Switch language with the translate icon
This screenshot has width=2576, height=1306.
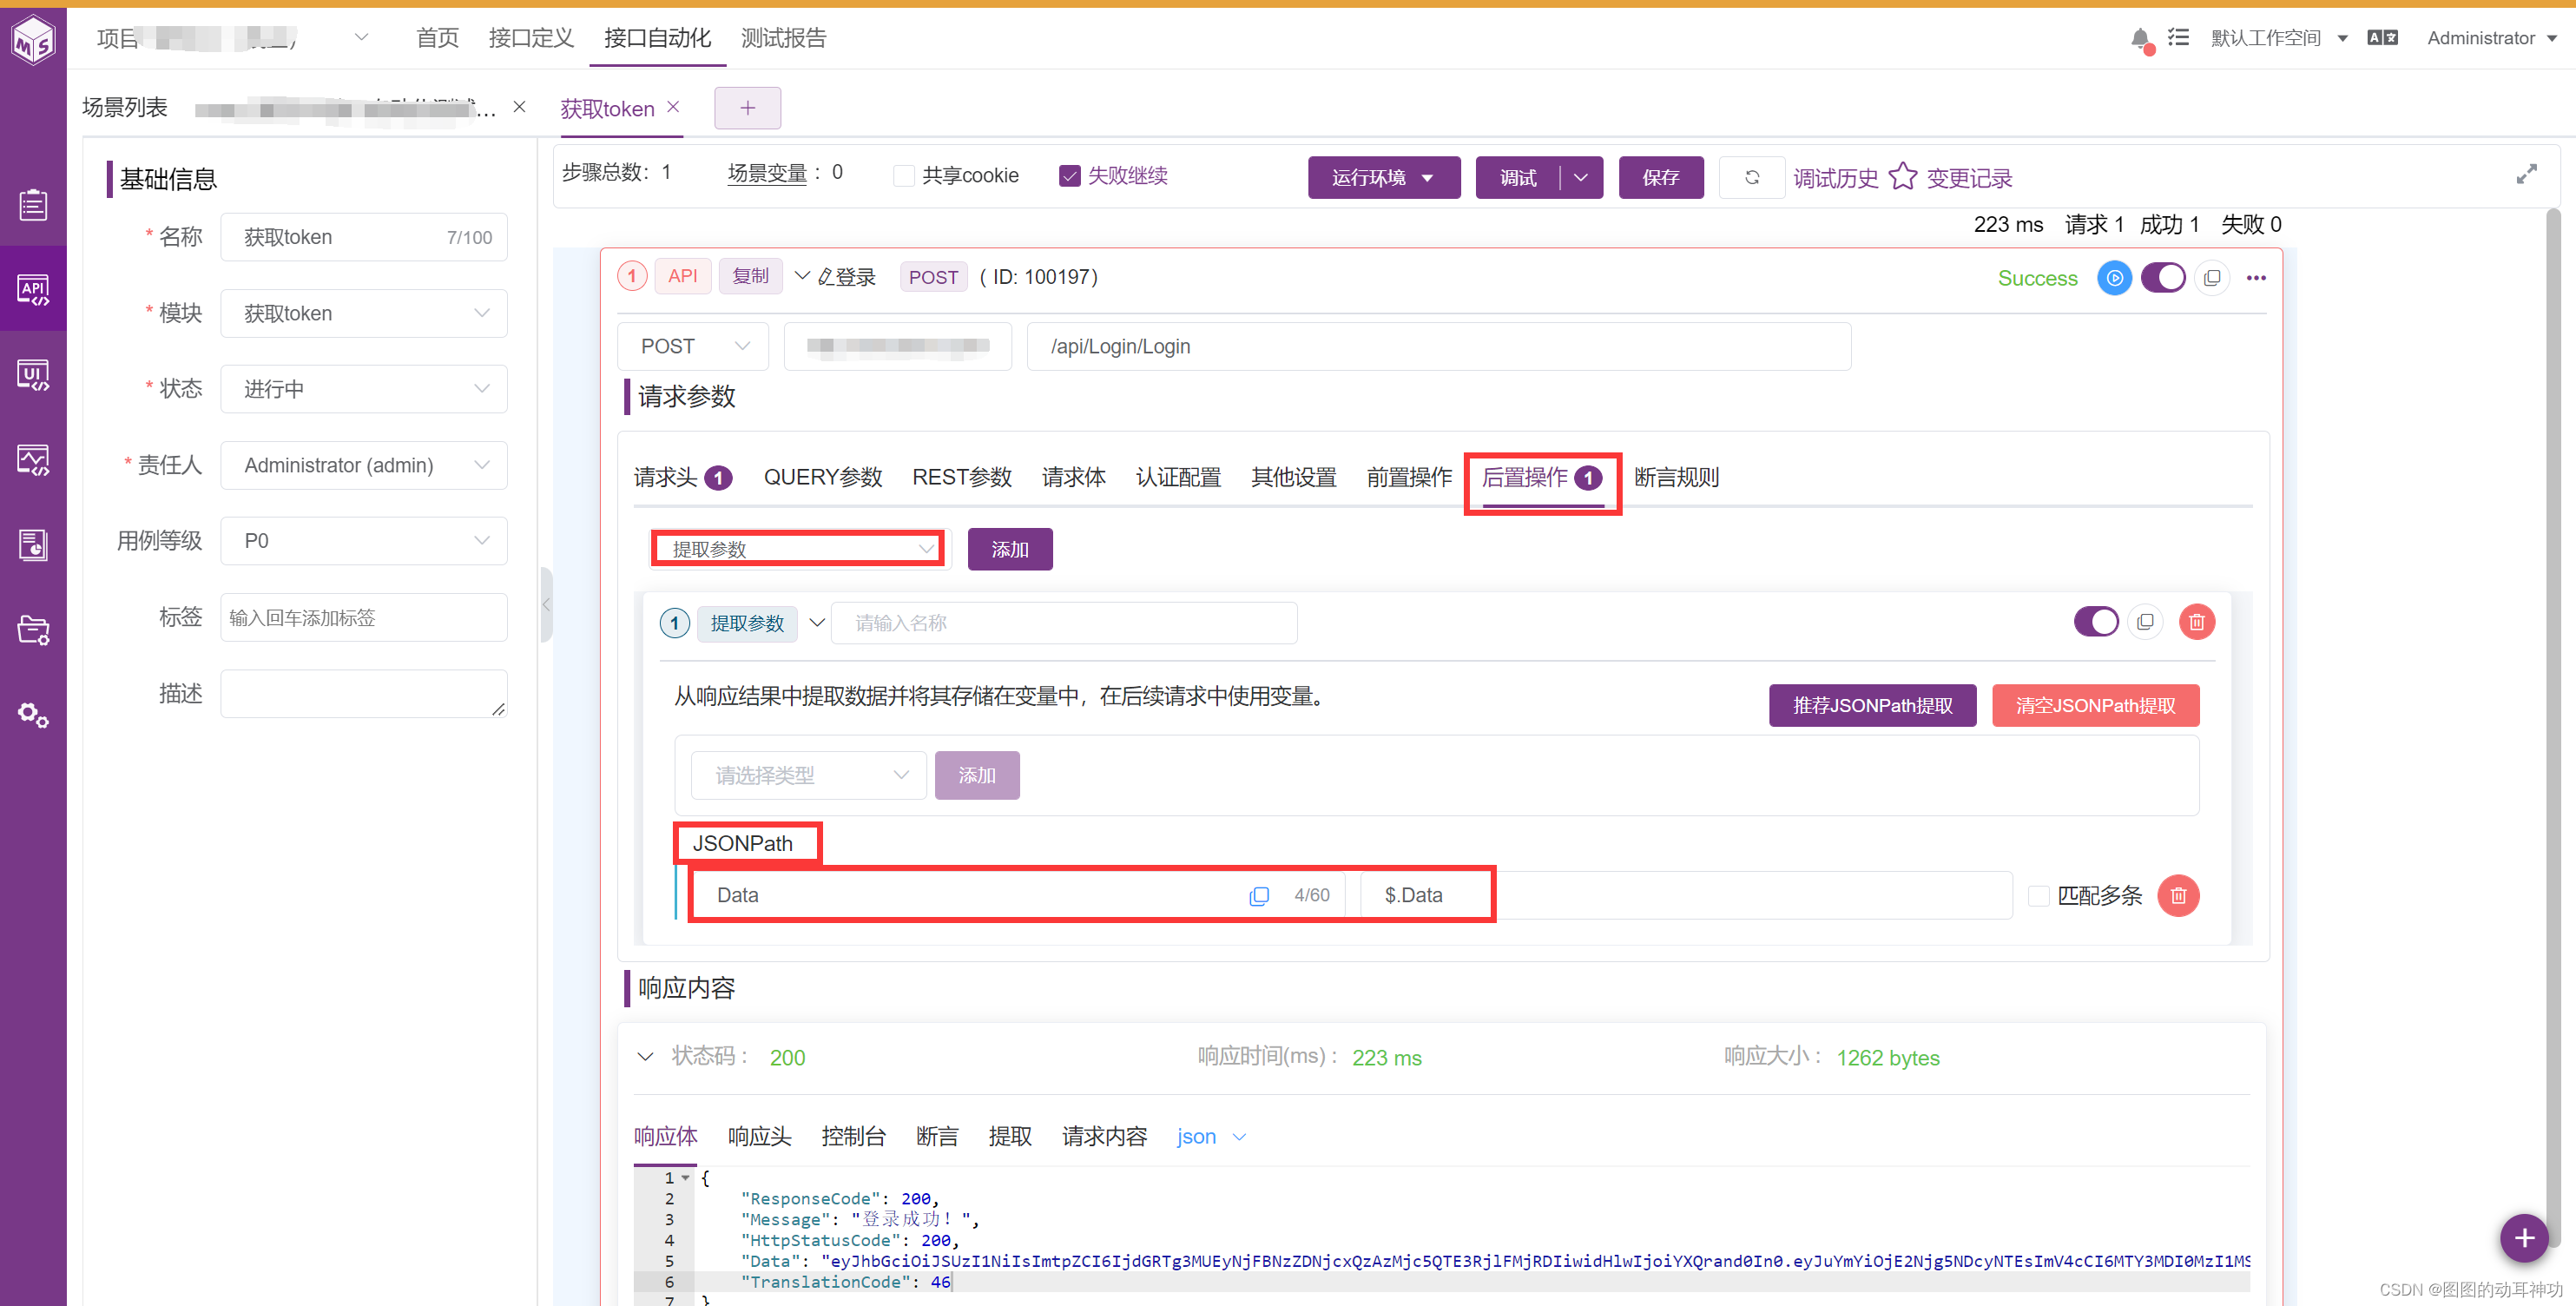click(2383, 37)
